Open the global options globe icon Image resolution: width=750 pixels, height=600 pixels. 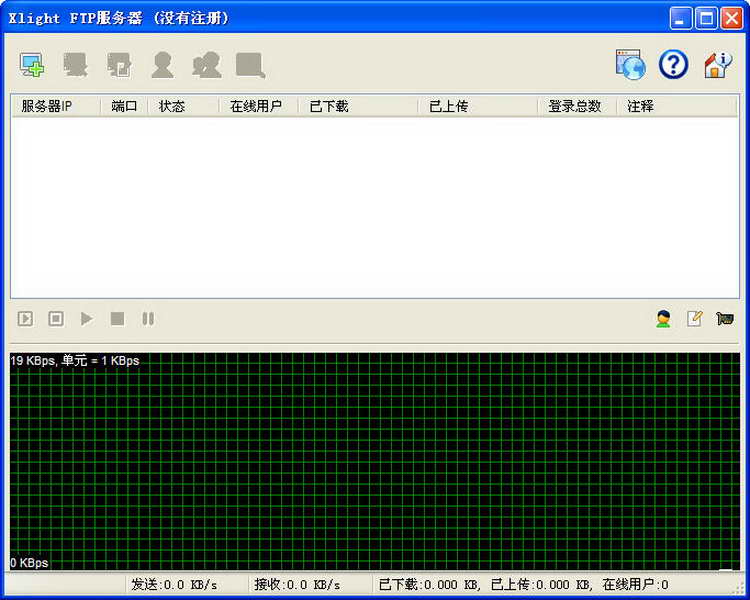pos(630,65)
